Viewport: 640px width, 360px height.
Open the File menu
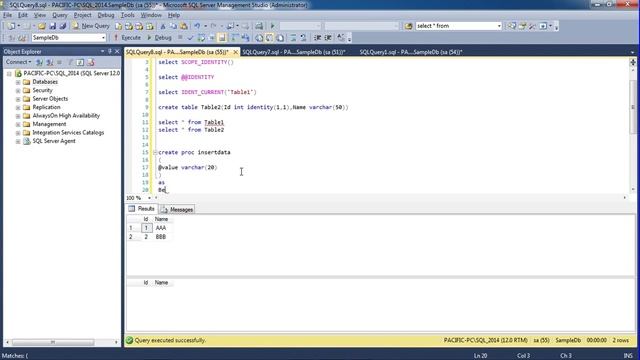click(x=7, y=15)
